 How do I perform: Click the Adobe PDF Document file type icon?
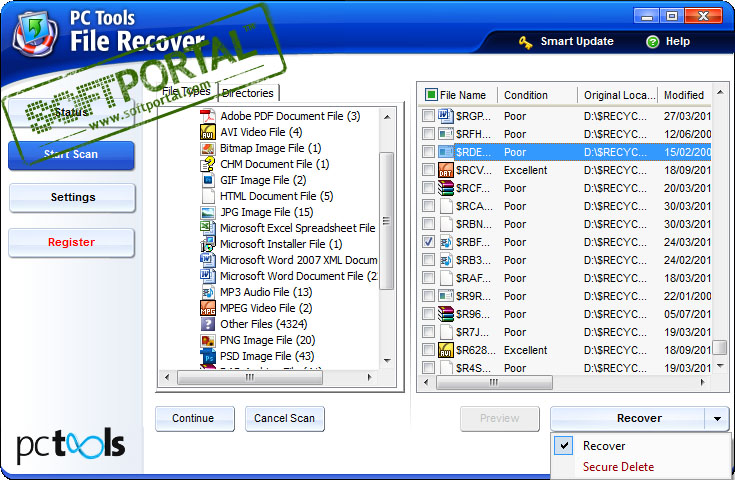[x=208, y=116]
